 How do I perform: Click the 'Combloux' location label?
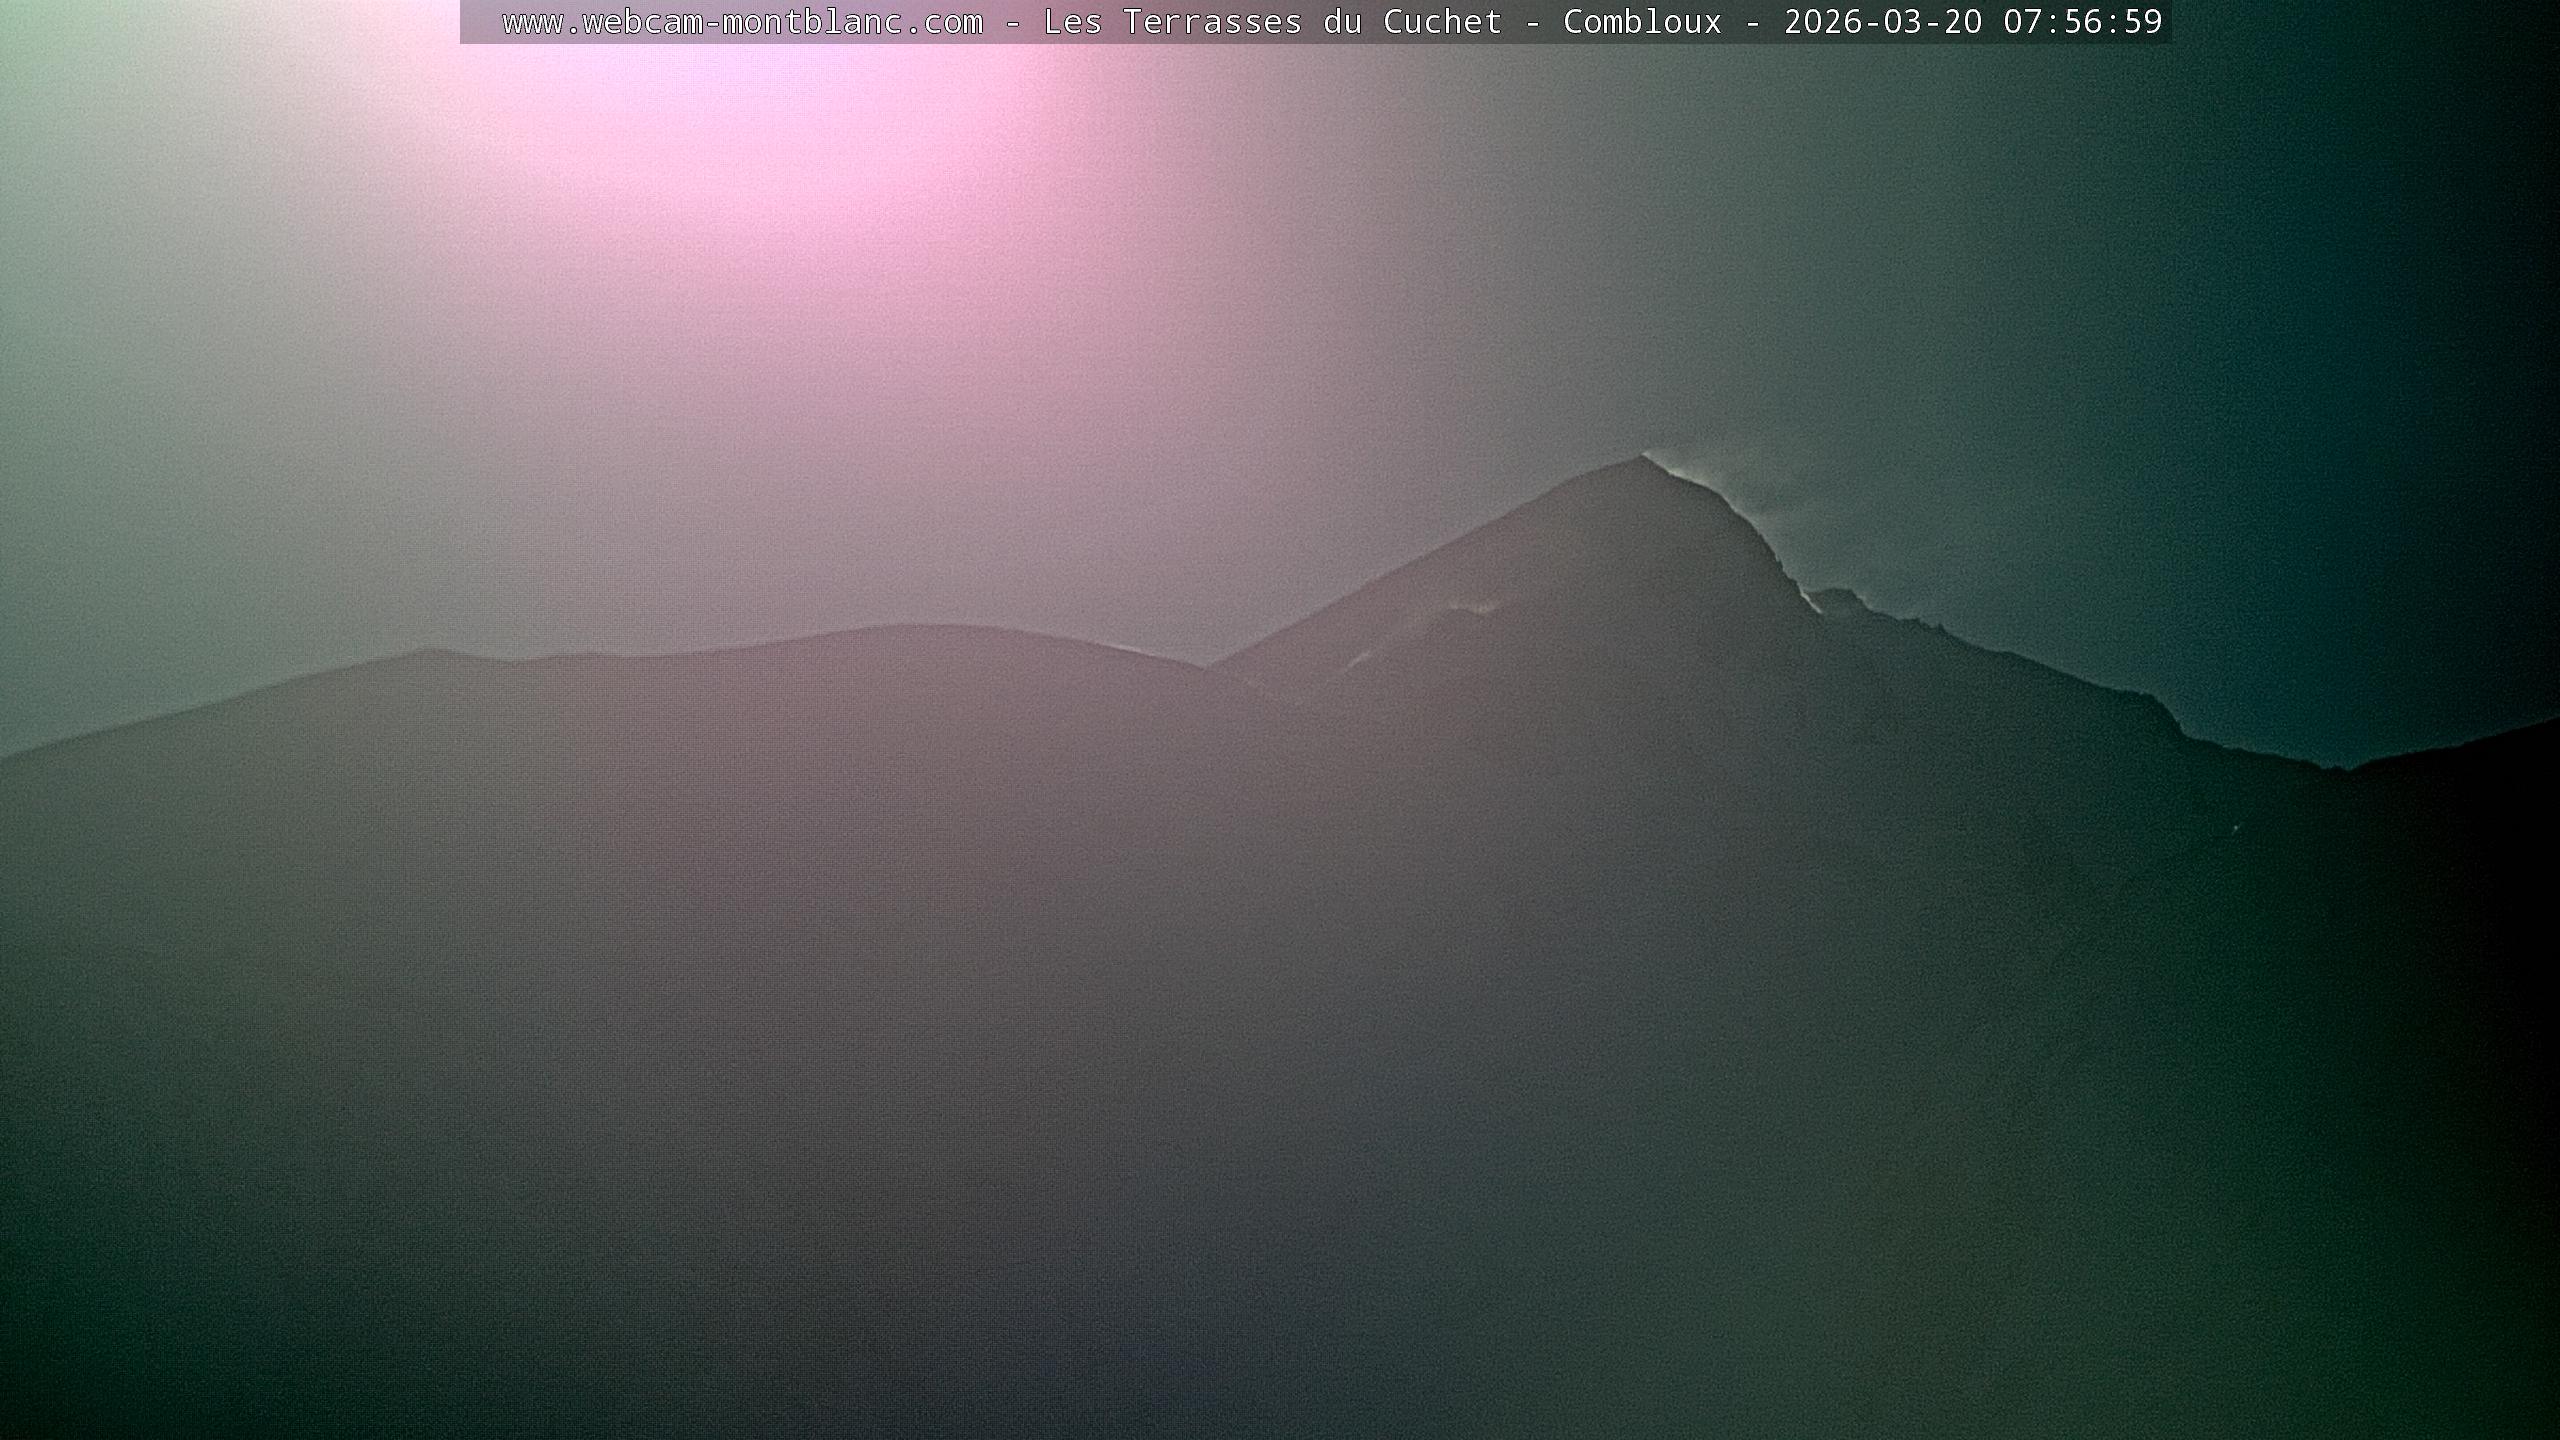tap(1642, 22)
